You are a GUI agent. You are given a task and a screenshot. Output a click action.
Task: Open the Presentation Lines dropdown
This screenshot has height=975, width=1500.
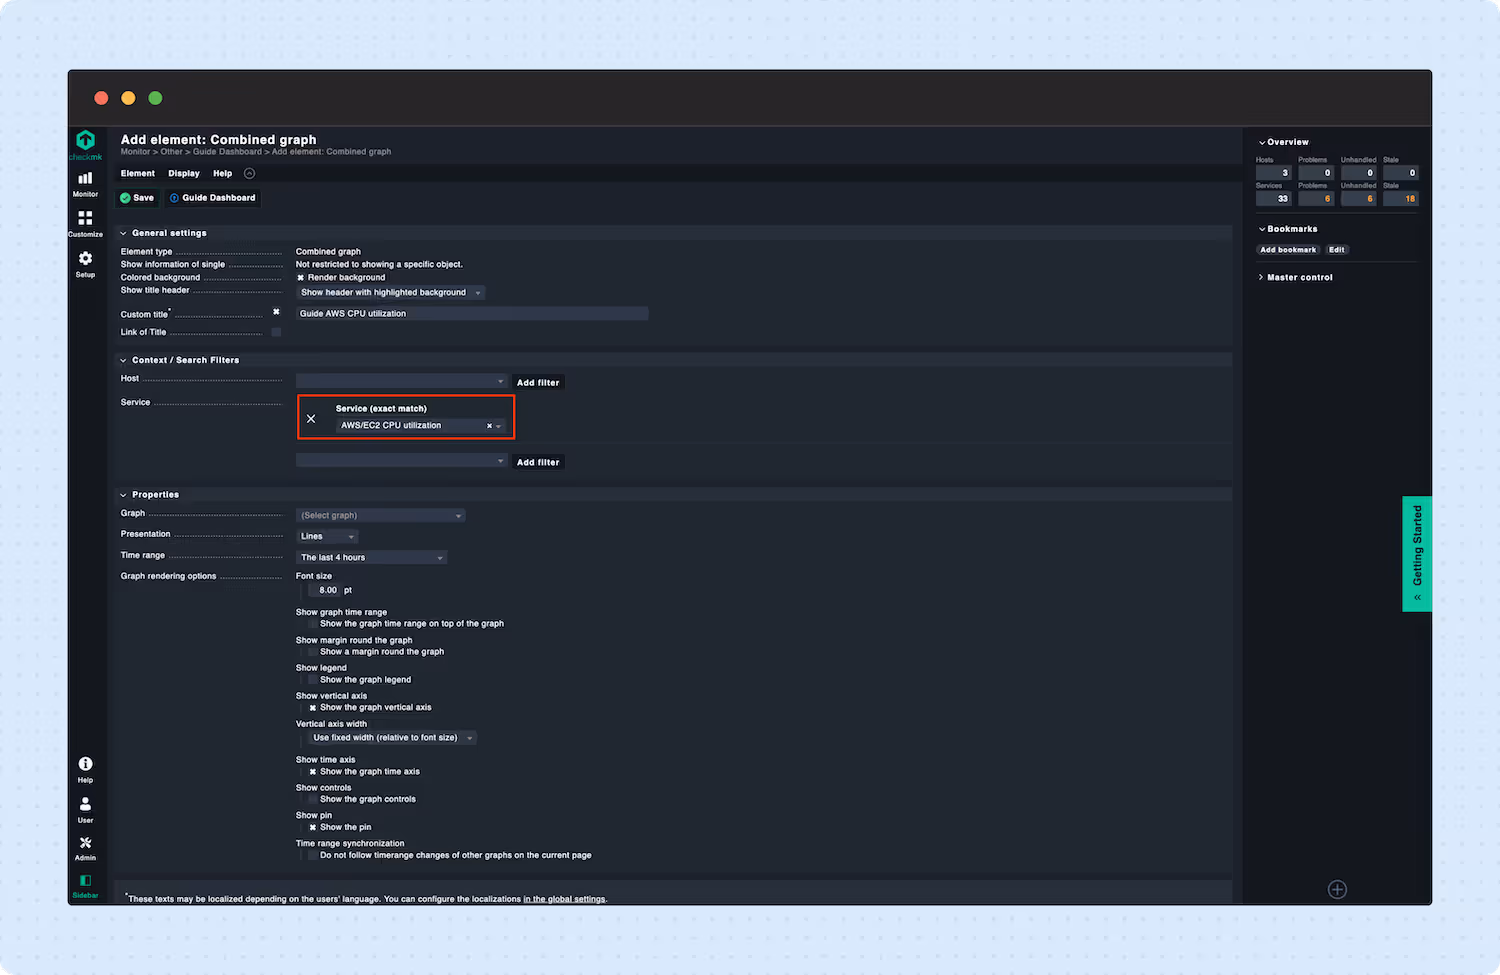pyautogui.click(x=326, y=536)
